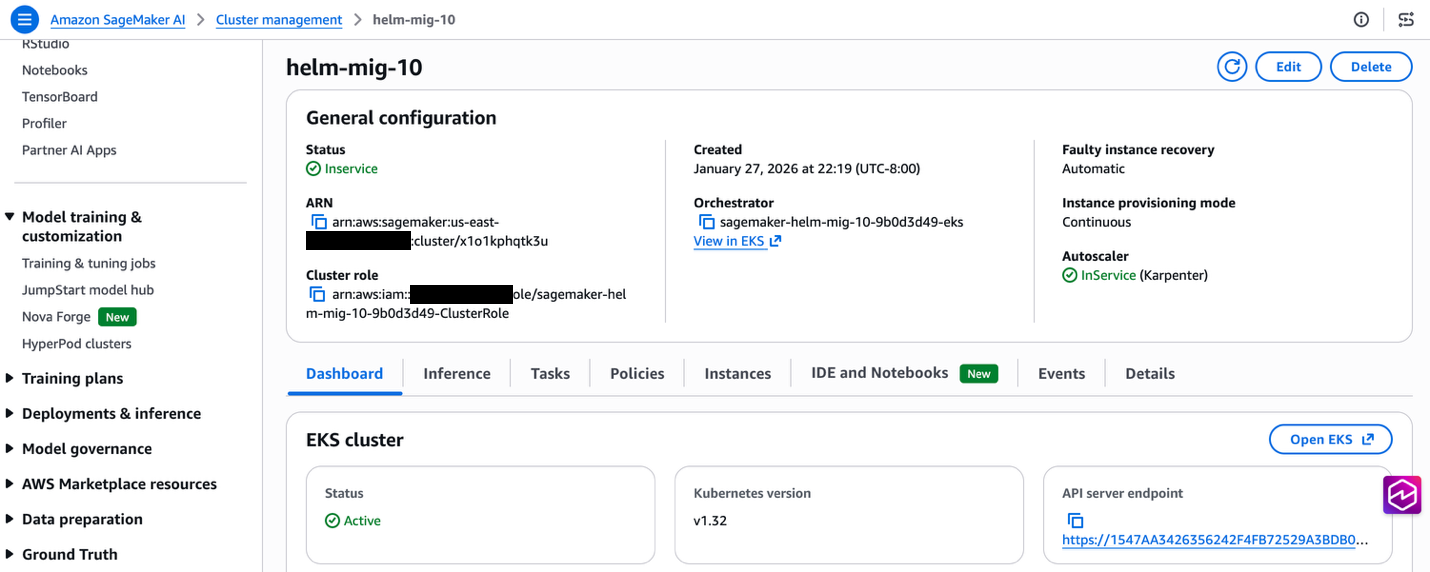Click the Delete button
The height and width of the screenshot is (572, 1430).
[1371, 67]
